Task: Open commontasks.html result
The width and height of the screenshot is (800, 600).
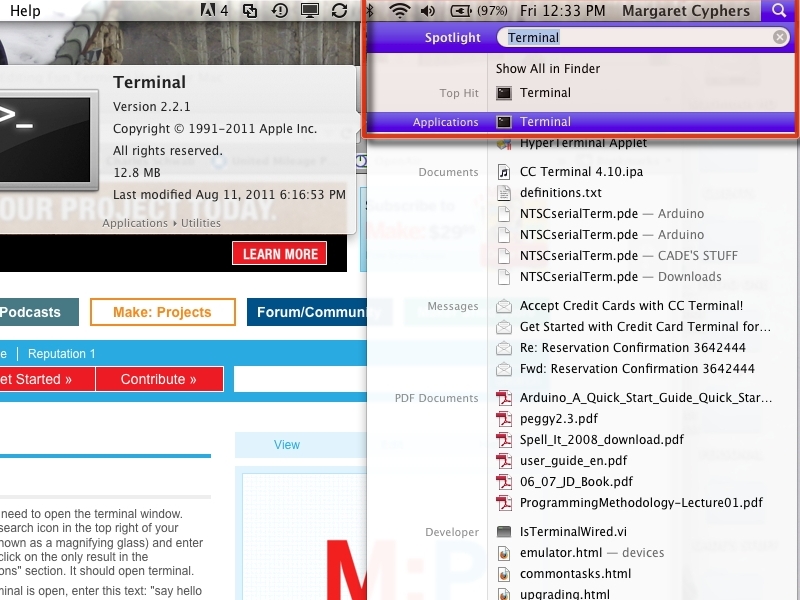Action: 576,573
